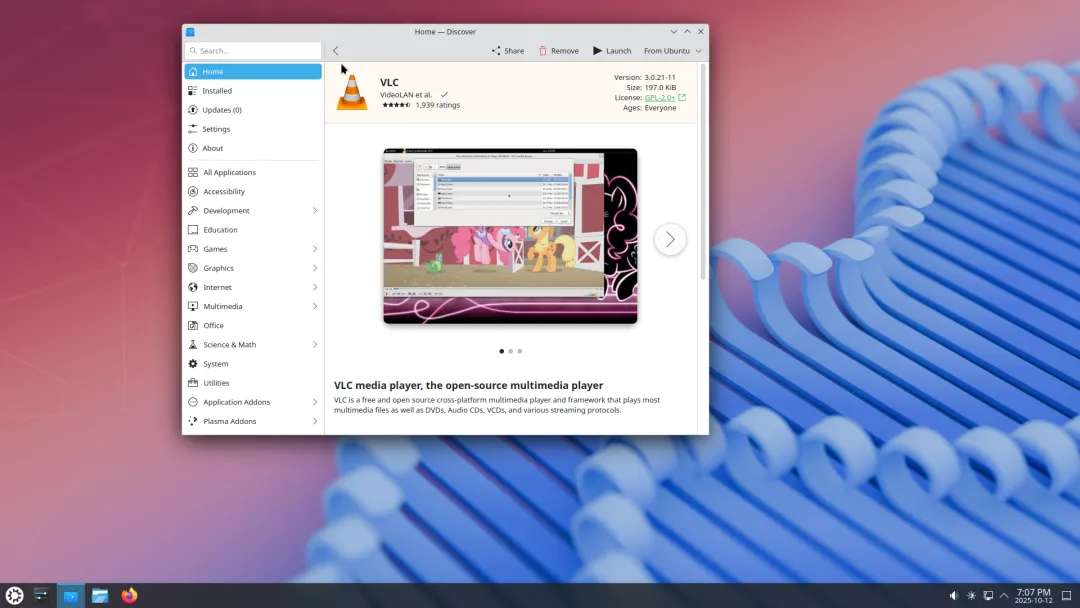Click the Multimedia category icon
The height and width of the screenshot is (608, 1080).
(x=193, y=306)
